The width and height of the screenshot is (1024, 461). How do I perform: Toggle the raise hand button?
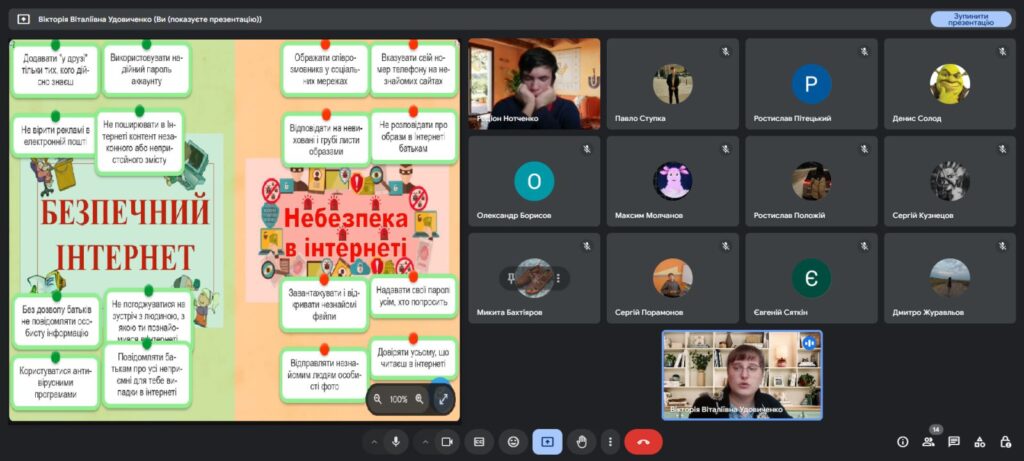point(580,441)
